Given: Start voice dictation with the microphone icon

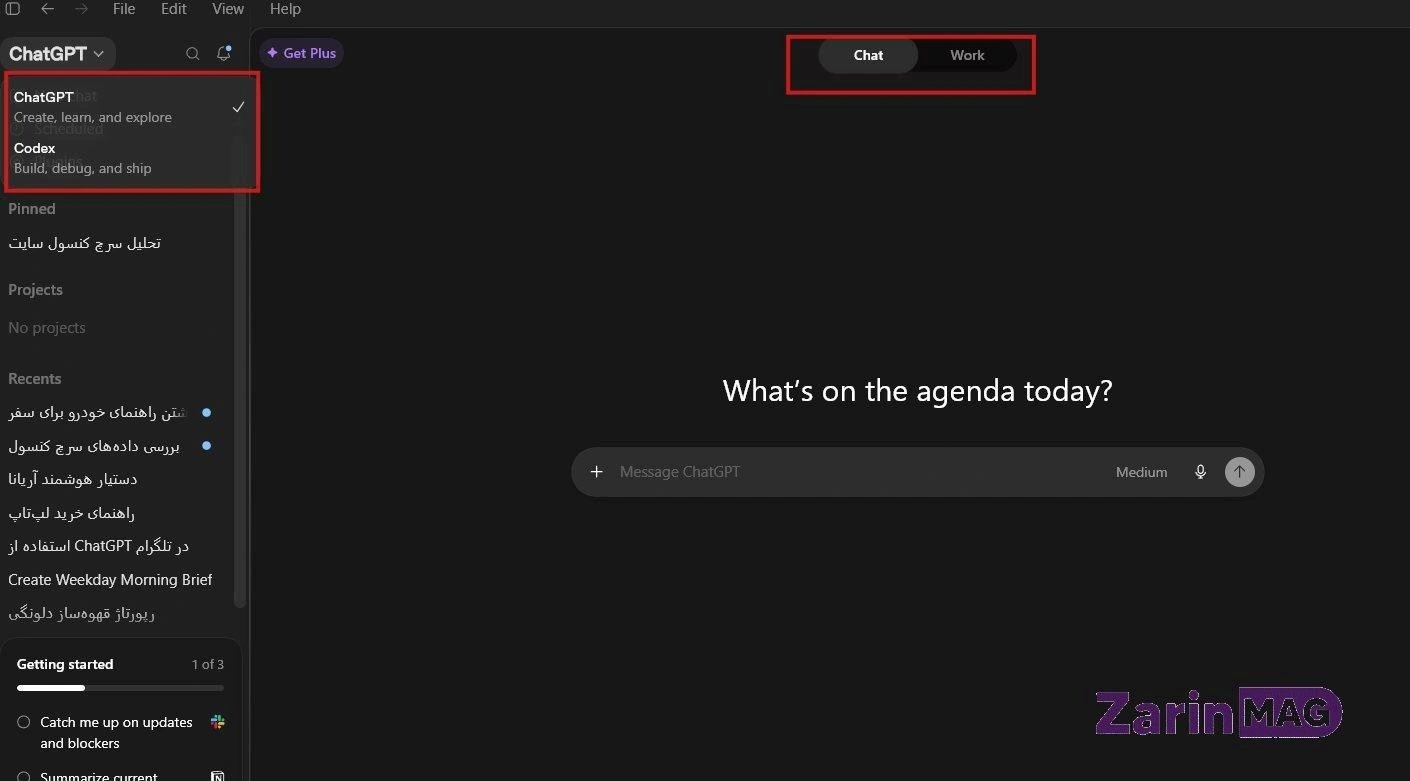Looking at the screenshot, I should coord(1201,472).
